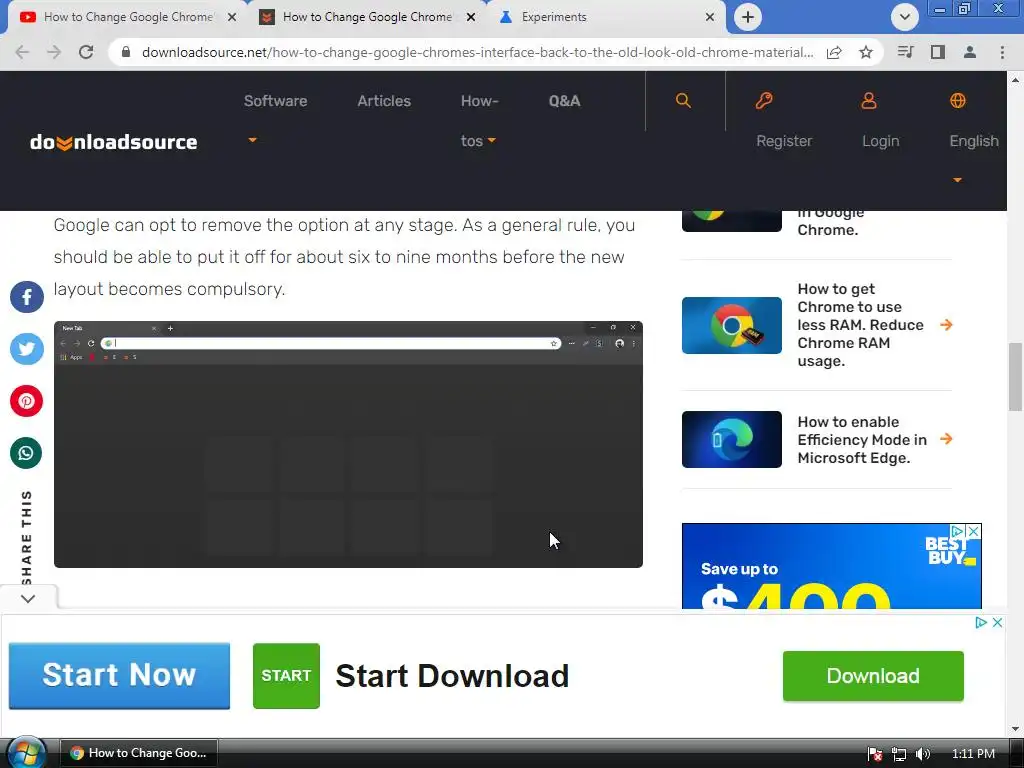Screen dimensions: 1024x768
Task: Click the Start Now ad button
Action: point(120,676)
